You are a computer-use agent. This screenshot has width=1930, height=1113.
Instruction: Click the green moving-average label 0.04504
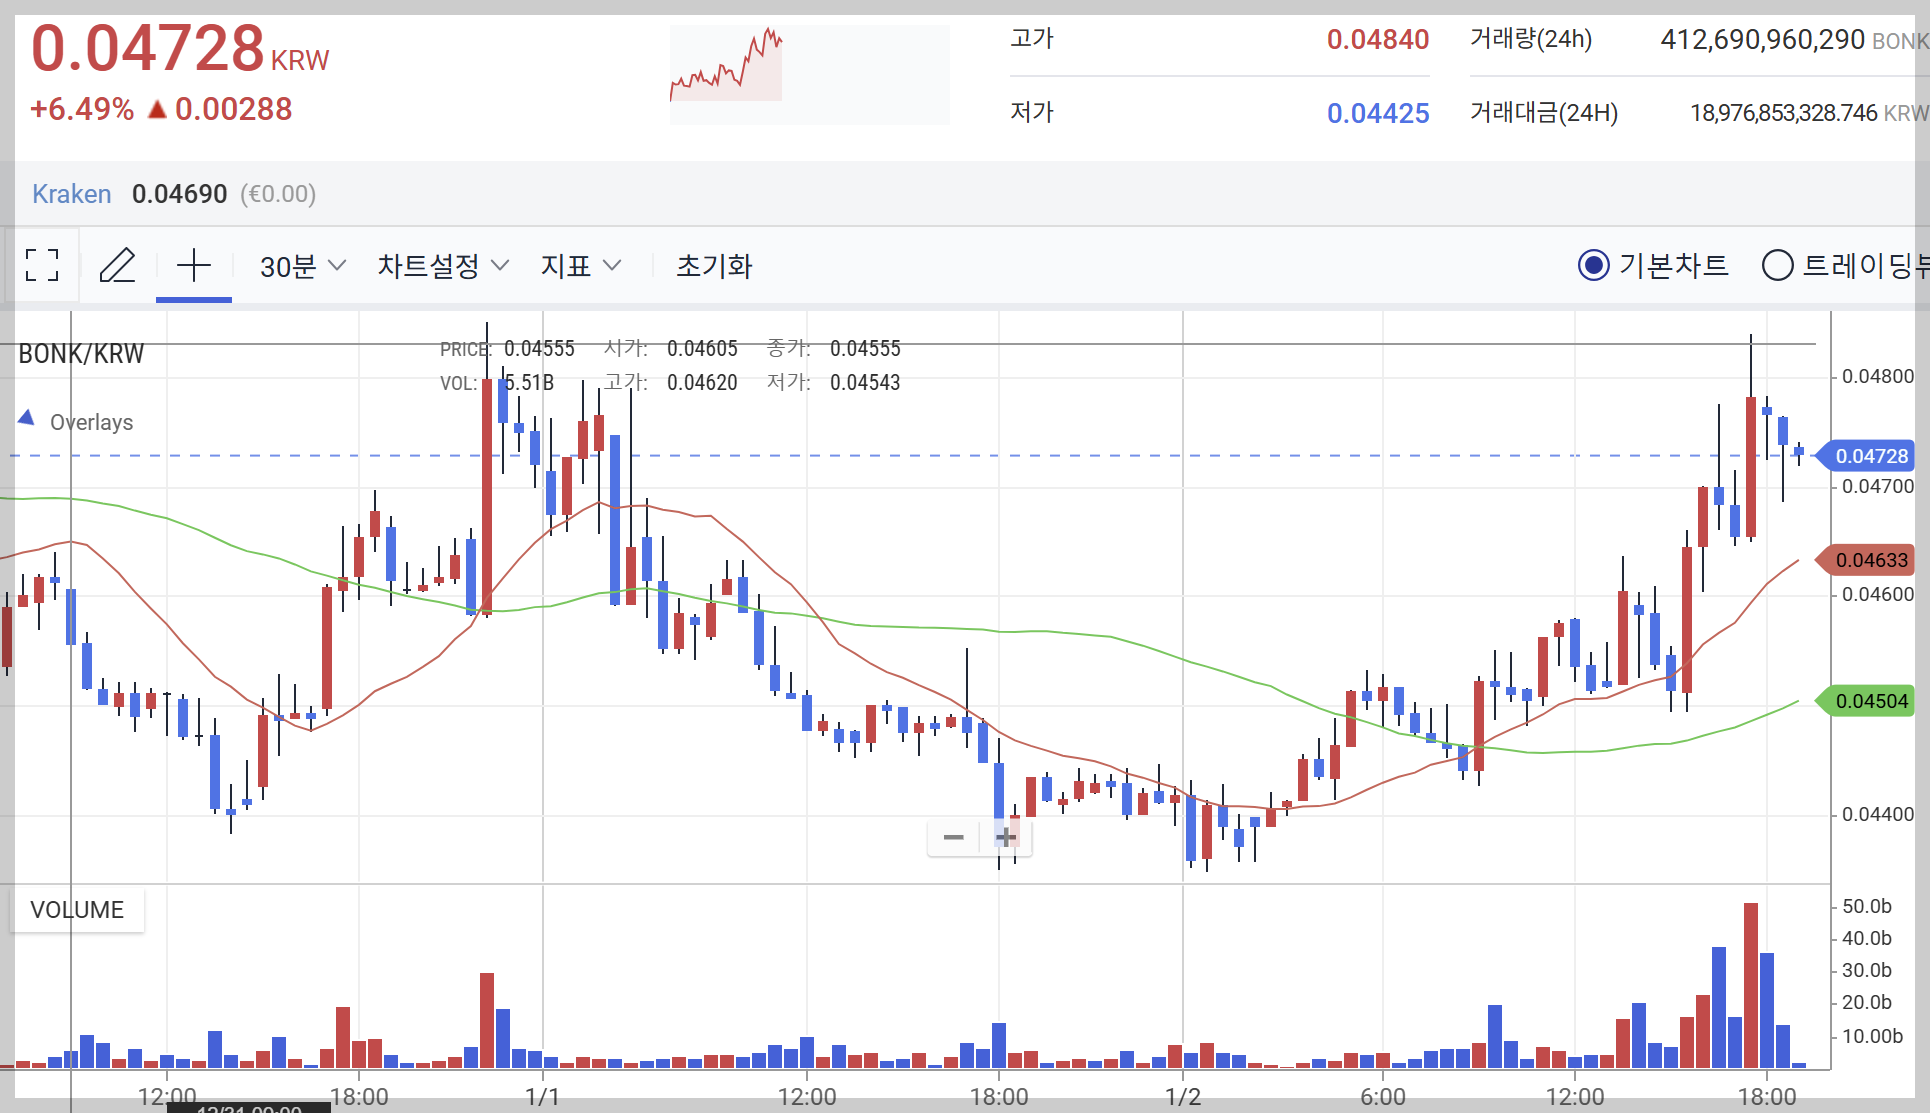[1870, 701]
